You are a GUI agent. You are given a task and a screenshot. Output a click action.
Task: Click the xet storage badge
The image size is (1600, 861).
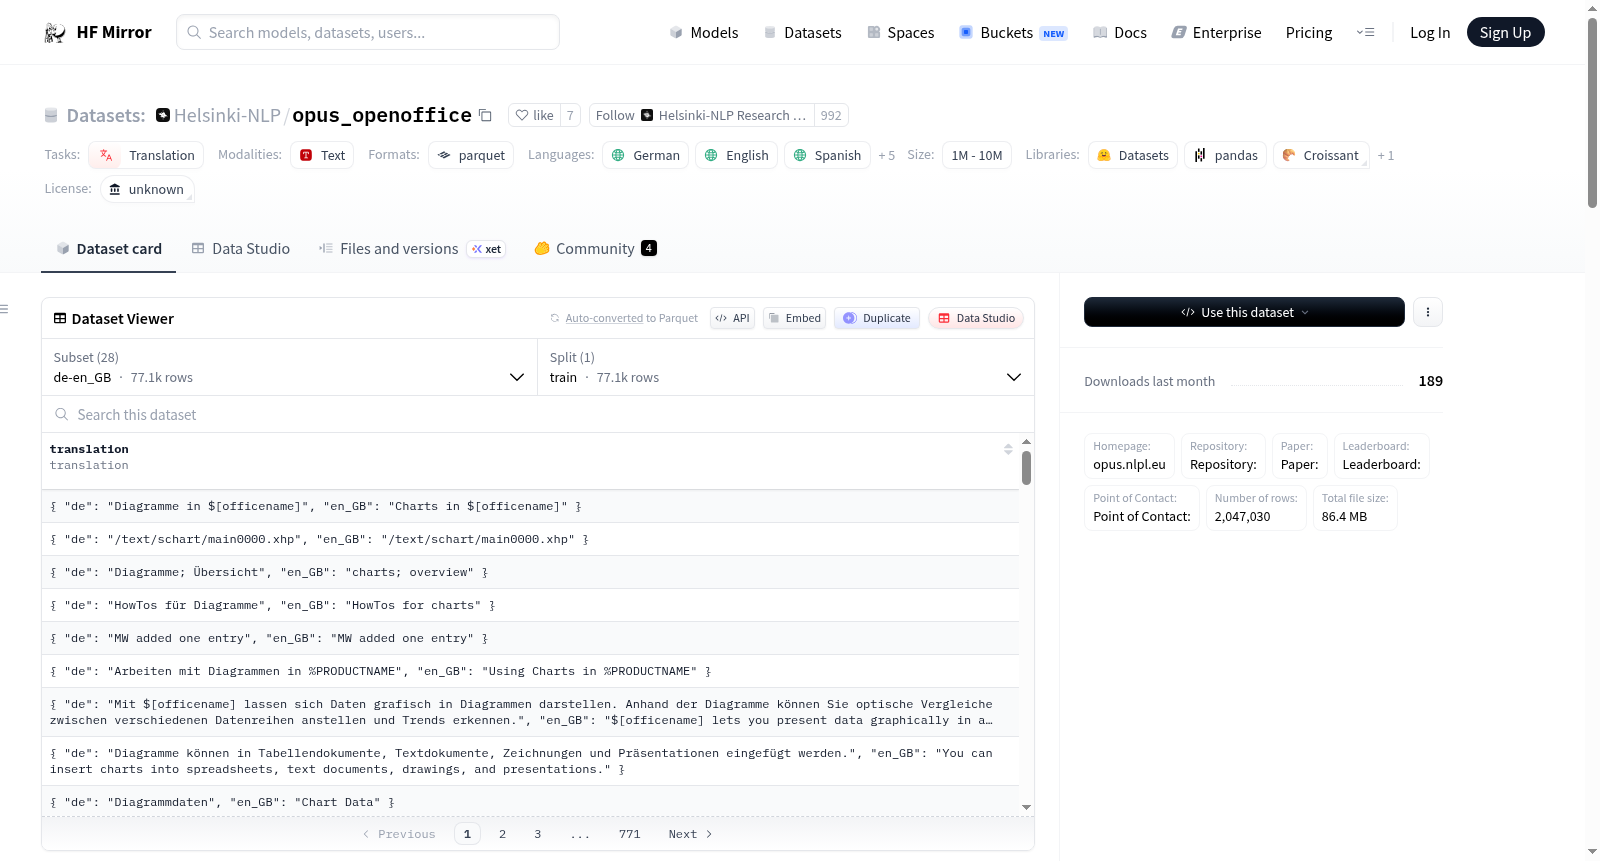pos(487,249)
